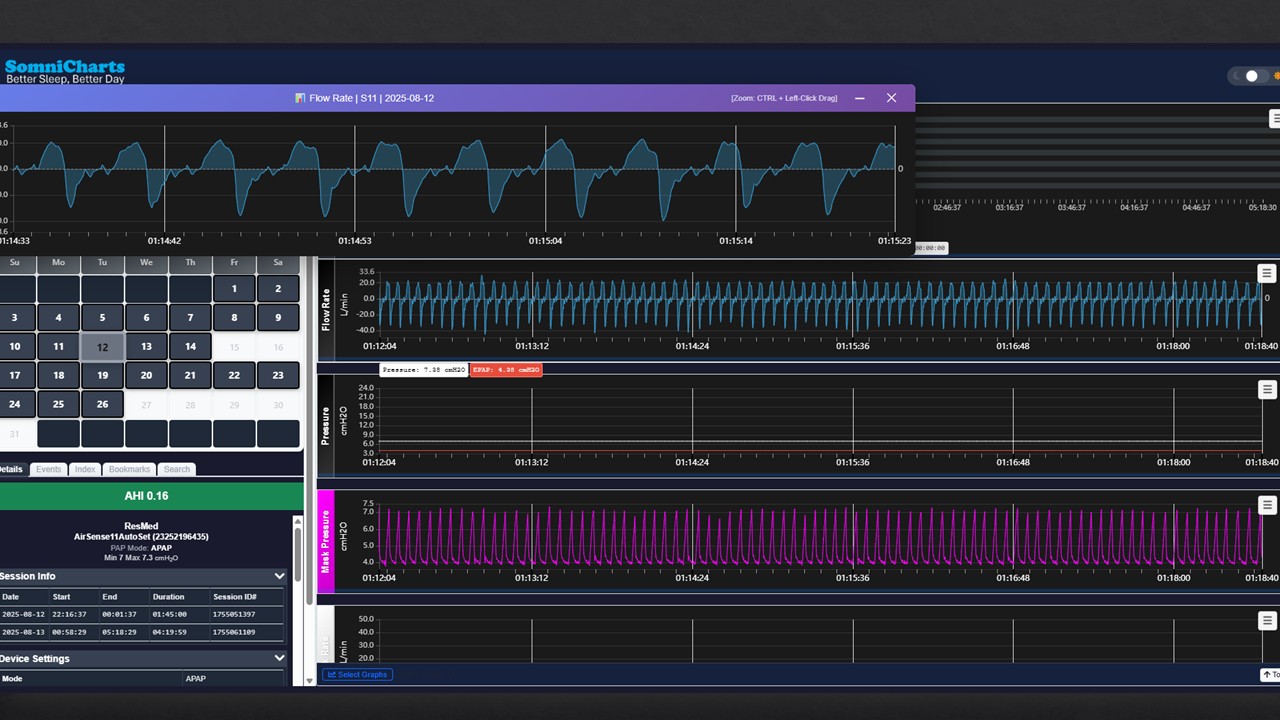Screen dimensions: 1280x720
Task: Flip the theme toggle switch in the top-right corner
Action: pyautogui.click(x=1251, y=75)
